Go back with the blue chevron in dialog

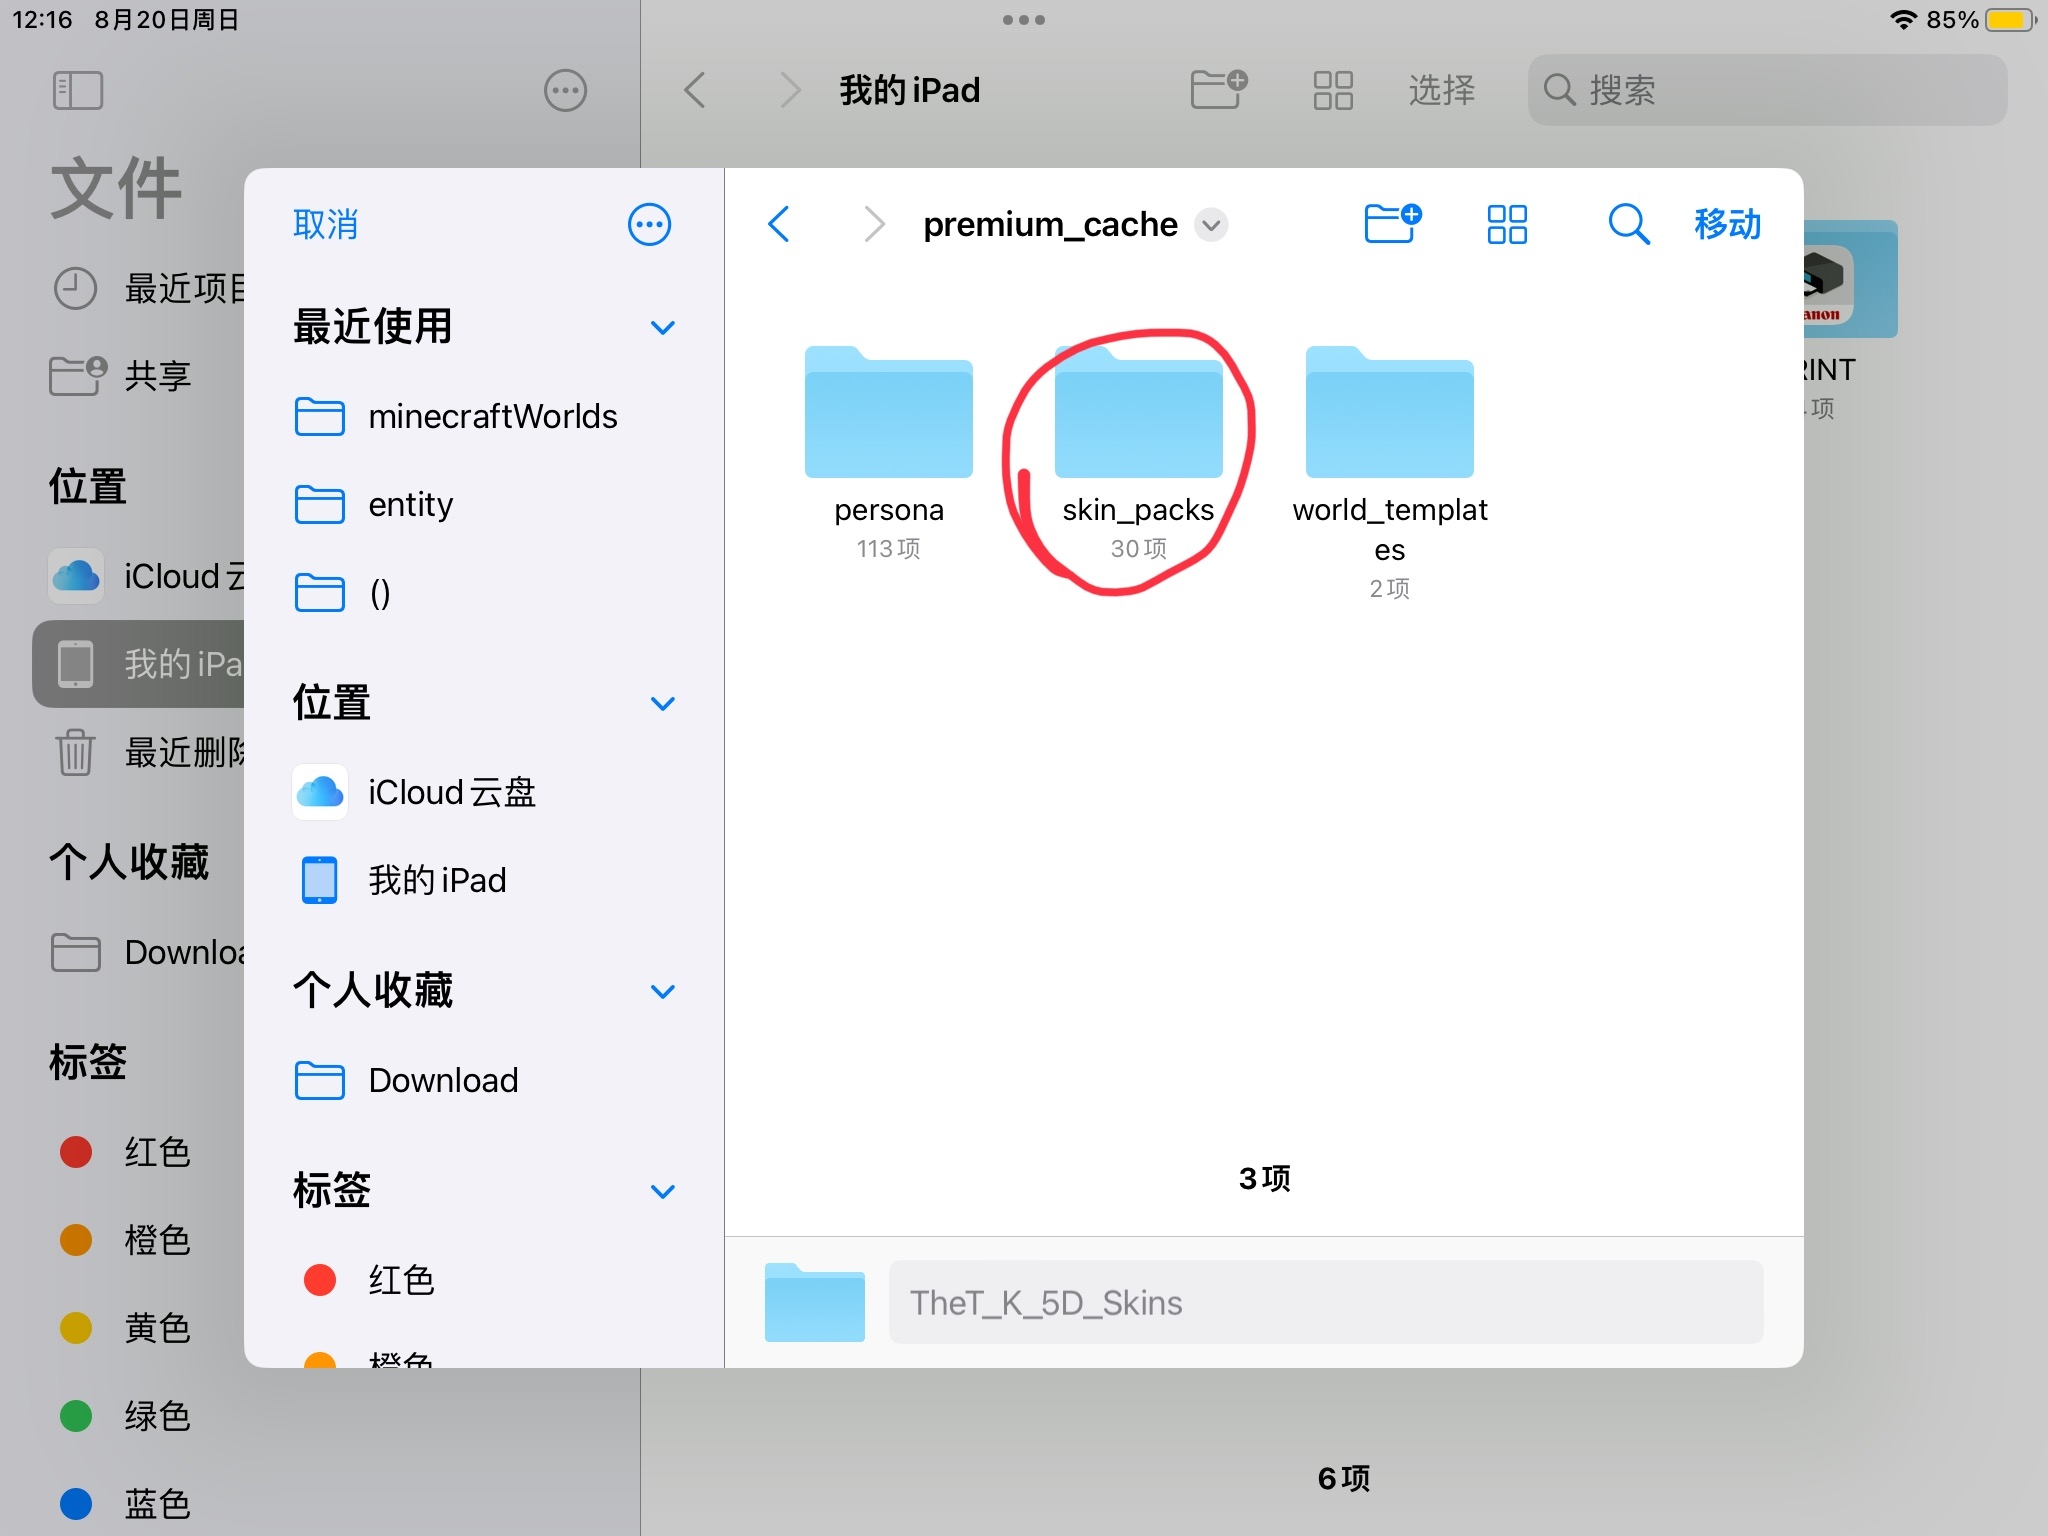tap(779, 224)
